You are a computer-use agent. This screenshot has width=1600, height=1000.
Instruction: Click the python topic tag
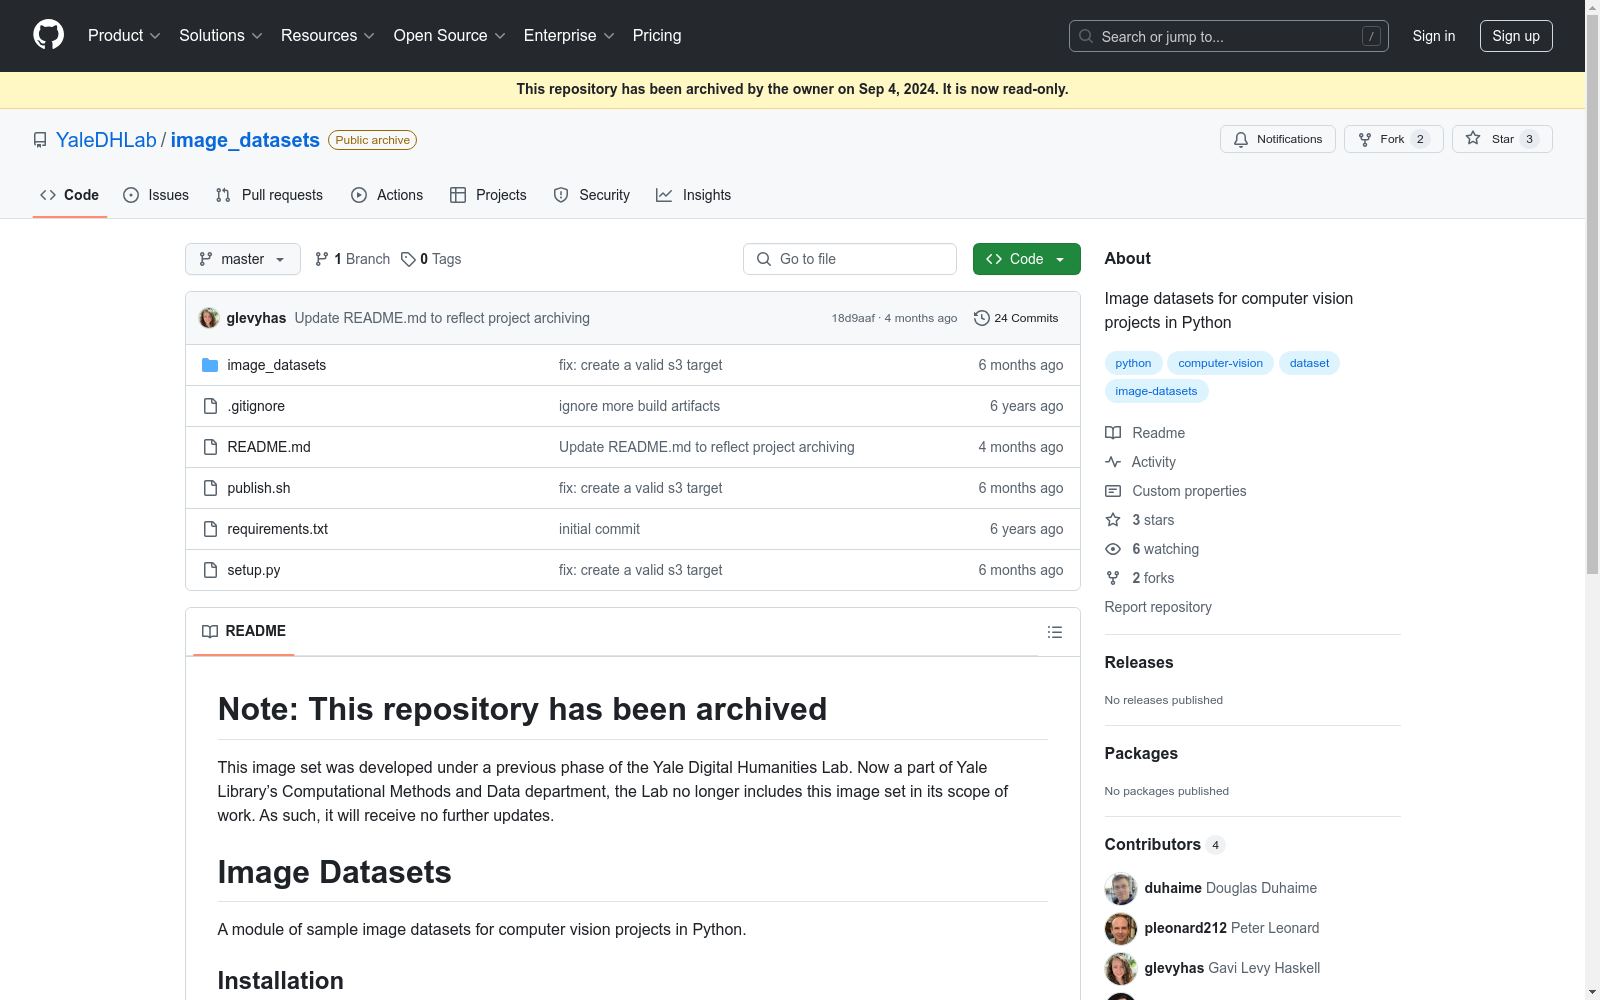point(1133,363)
